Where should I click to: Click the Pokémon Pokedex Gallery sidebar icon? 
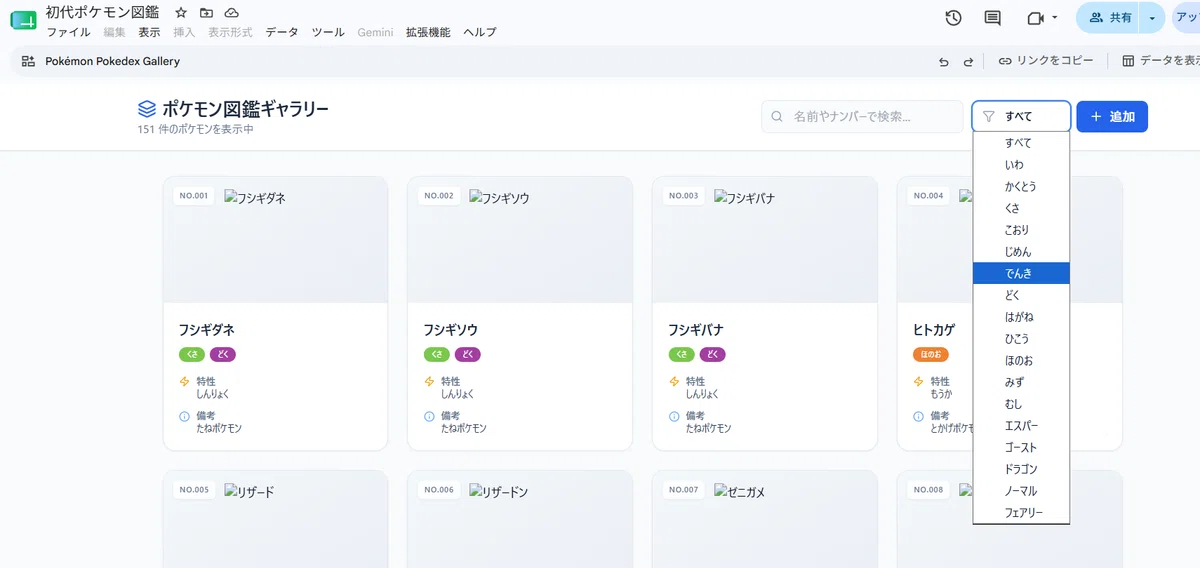[x=28, y=61]
